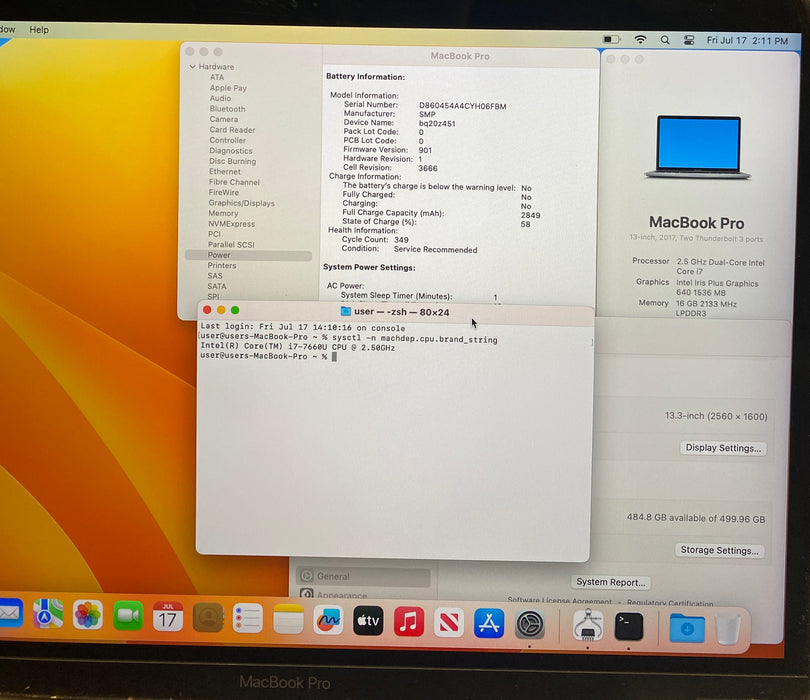The image size is (810, 700).
Task: Launch Maps from the Dock
Action: tap(48, 614)
